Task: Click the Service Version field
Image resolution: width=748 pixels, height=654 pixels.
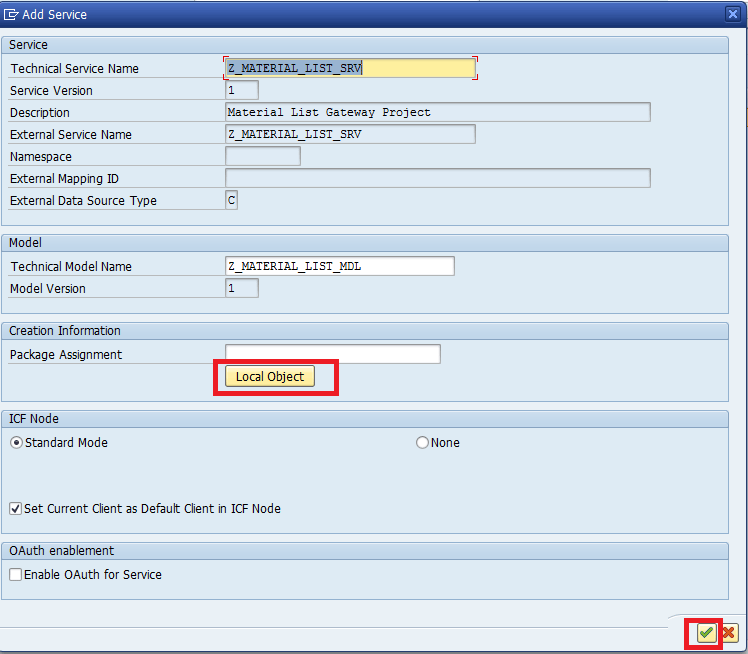Action: pos(242,90)
